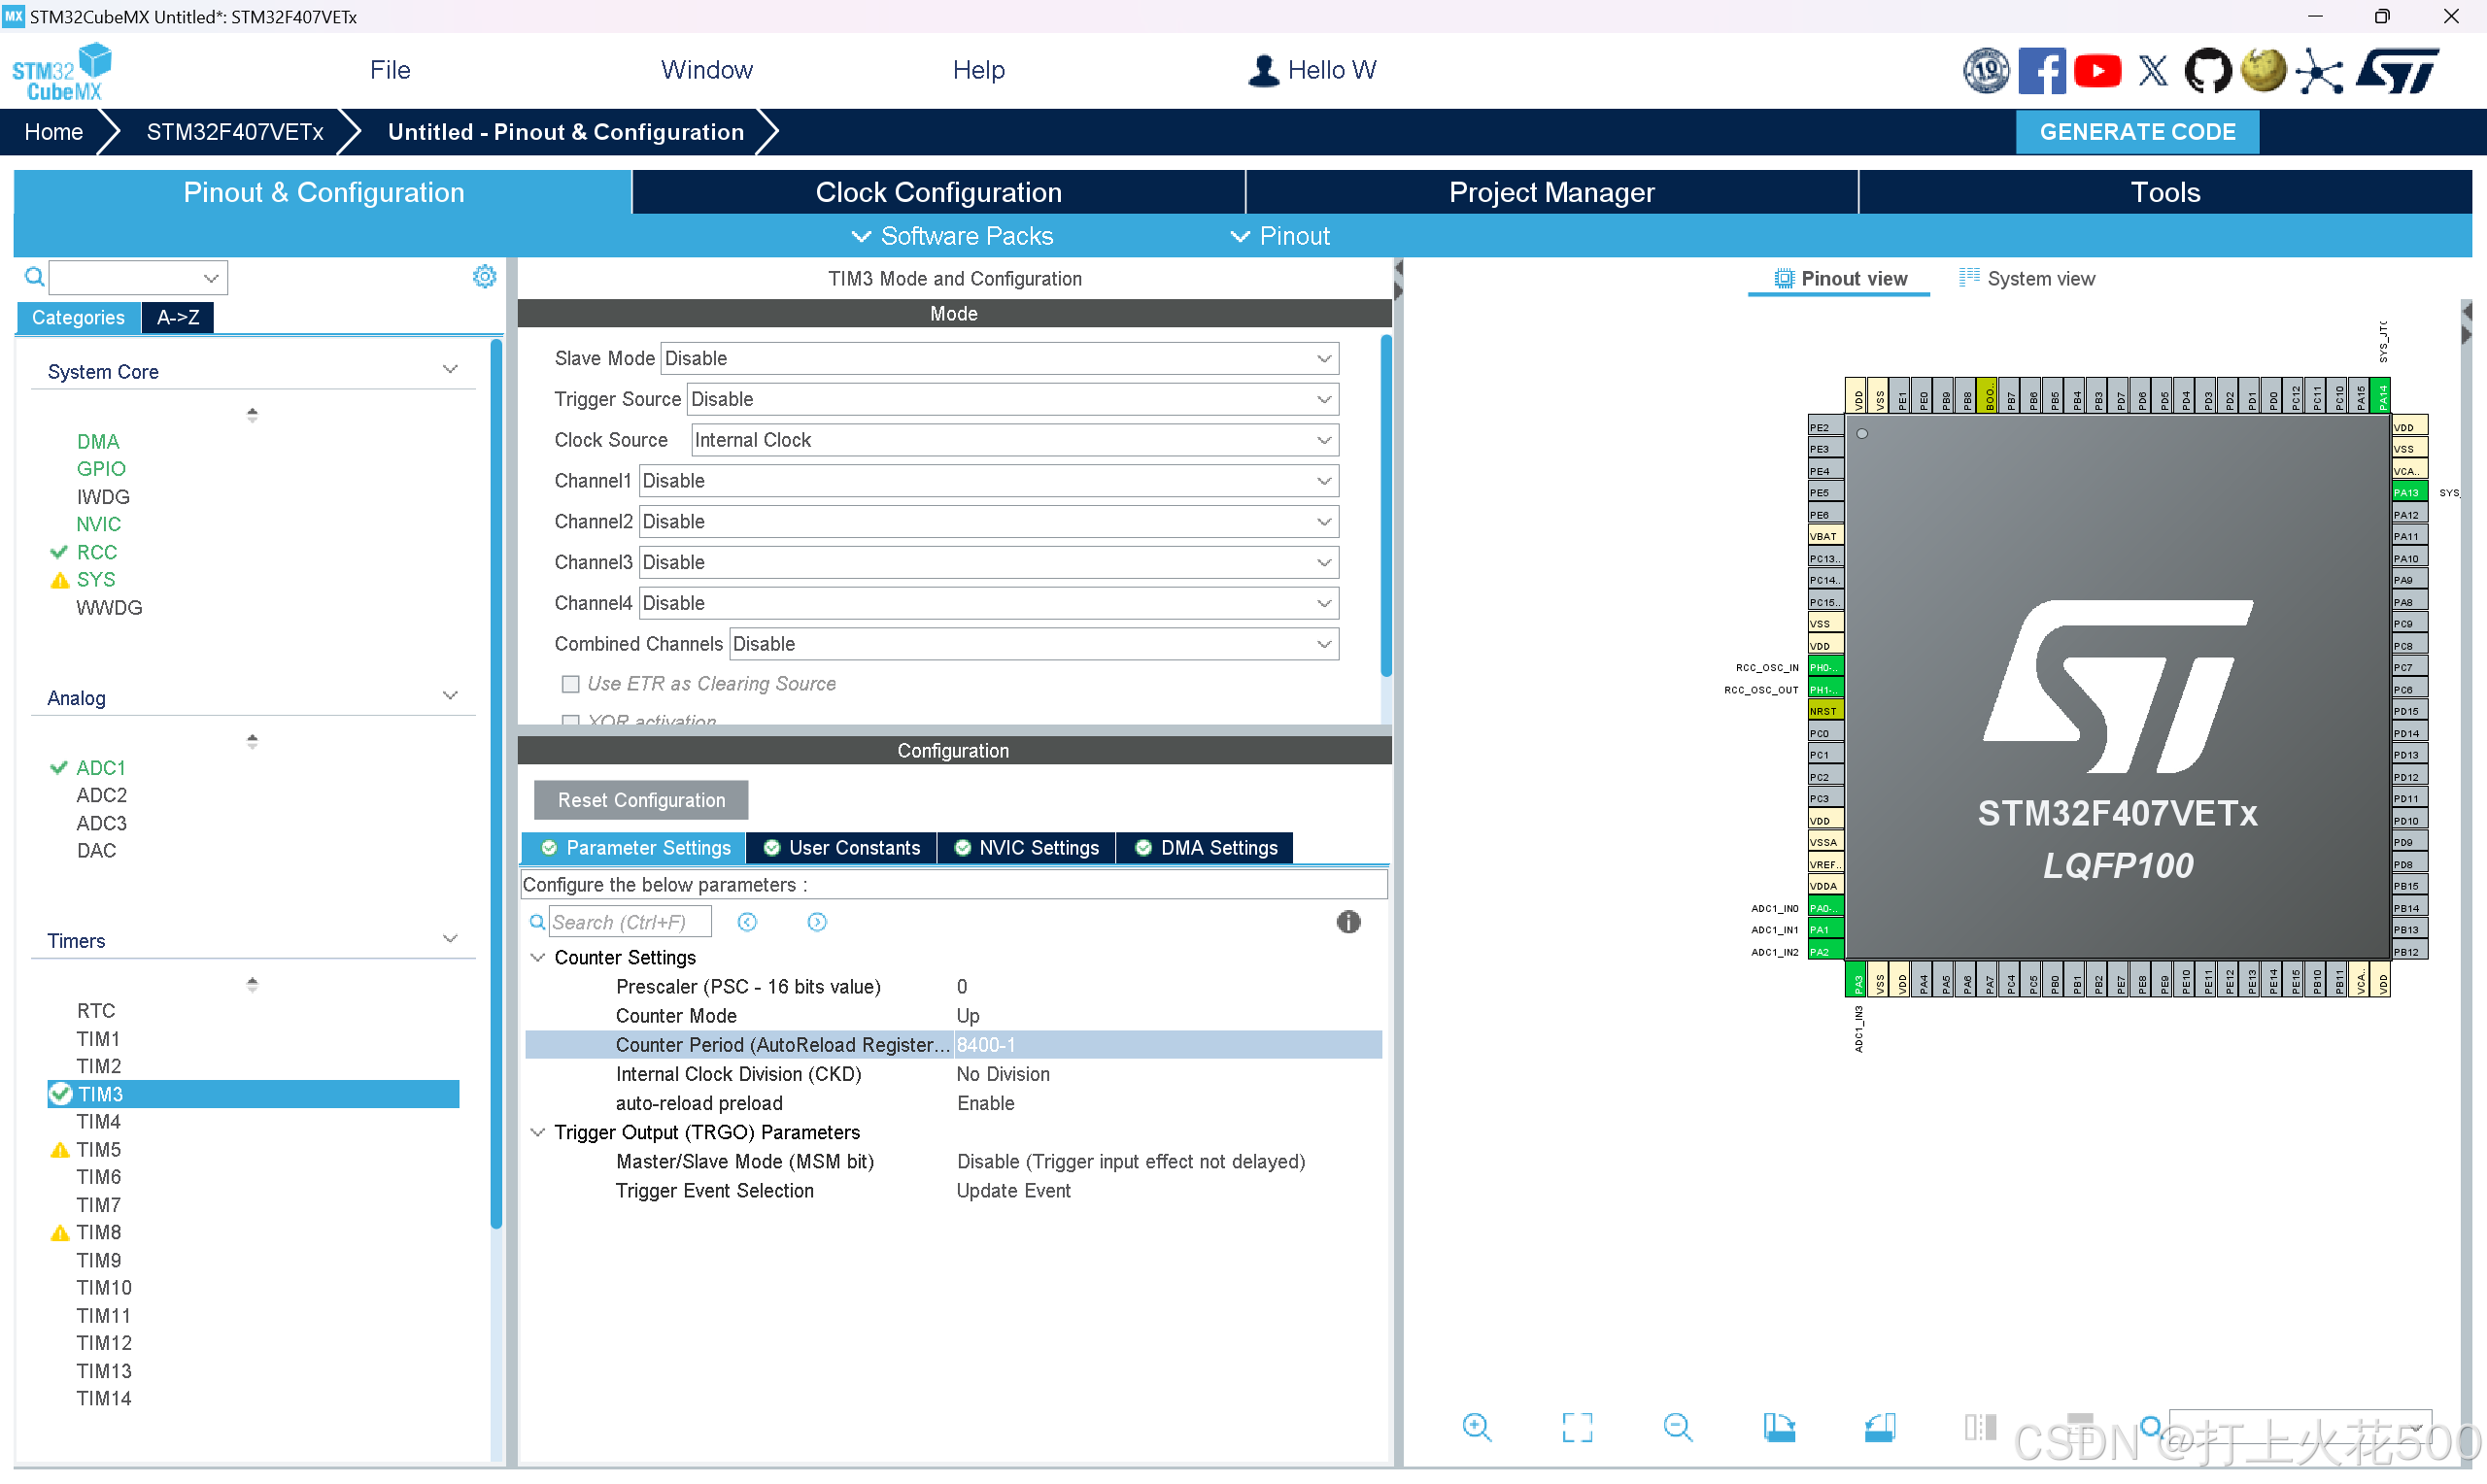The height and width of the screenshot is (1484, 2487).
Task: Switch categories list to A->Z sorting
Action: click(x=177, y=317)
